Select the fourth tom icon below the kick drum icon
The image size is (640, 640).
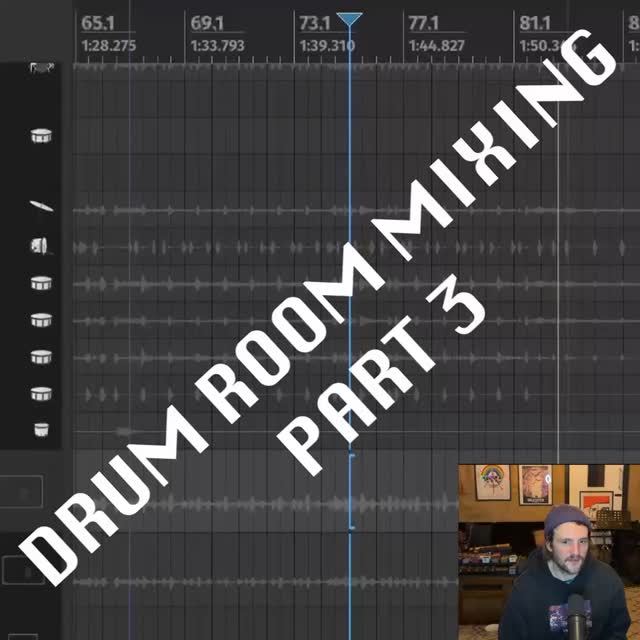41,394
